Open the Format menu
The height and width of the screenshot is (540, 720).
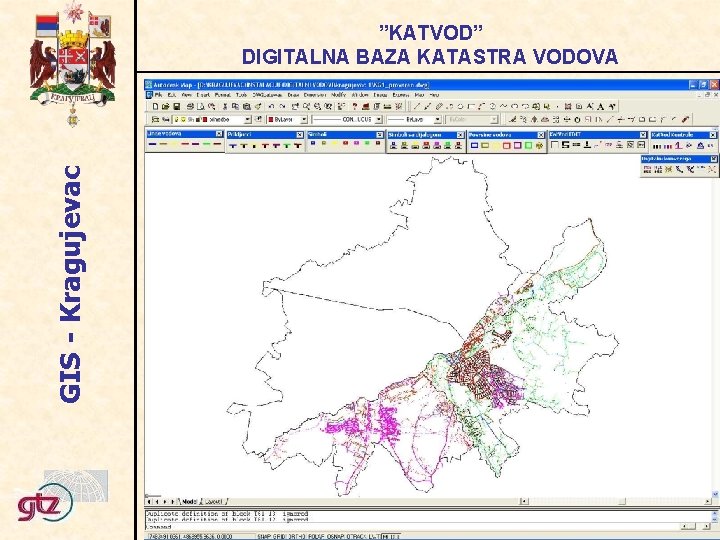click(x=223, y=95)
